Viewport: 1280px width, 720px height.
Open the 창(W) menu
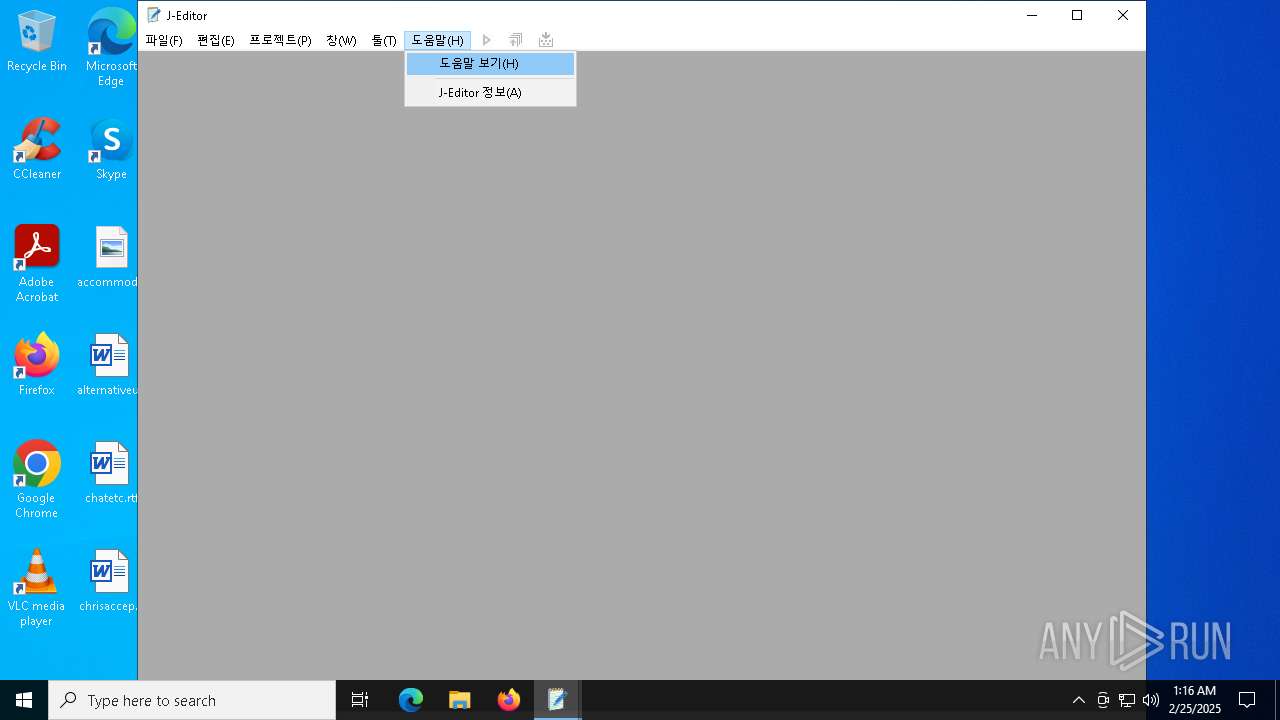coord(341,40)
